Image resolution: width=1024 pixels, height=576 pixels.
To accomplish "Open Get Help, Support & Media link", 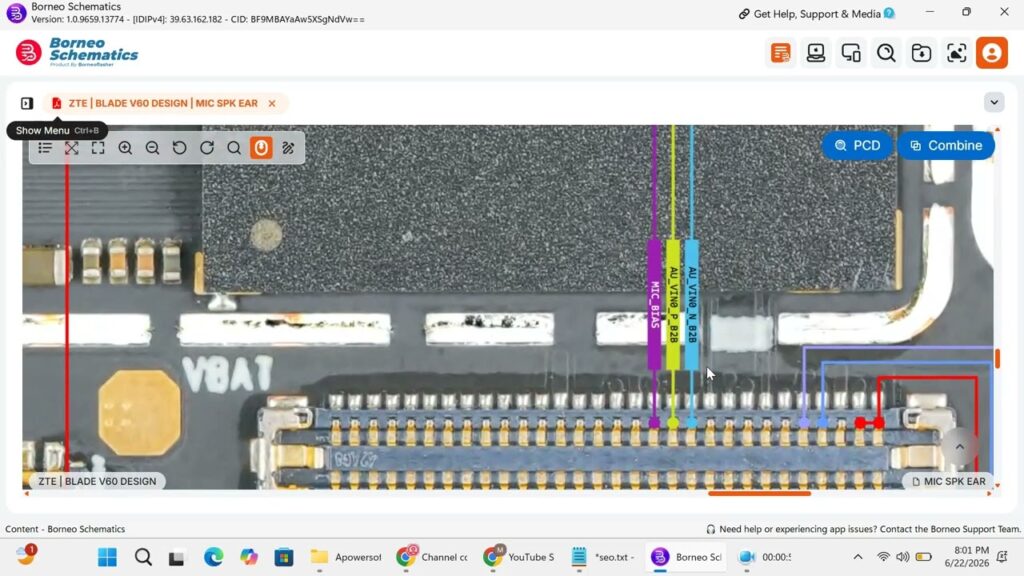I will tap(816, 14).
